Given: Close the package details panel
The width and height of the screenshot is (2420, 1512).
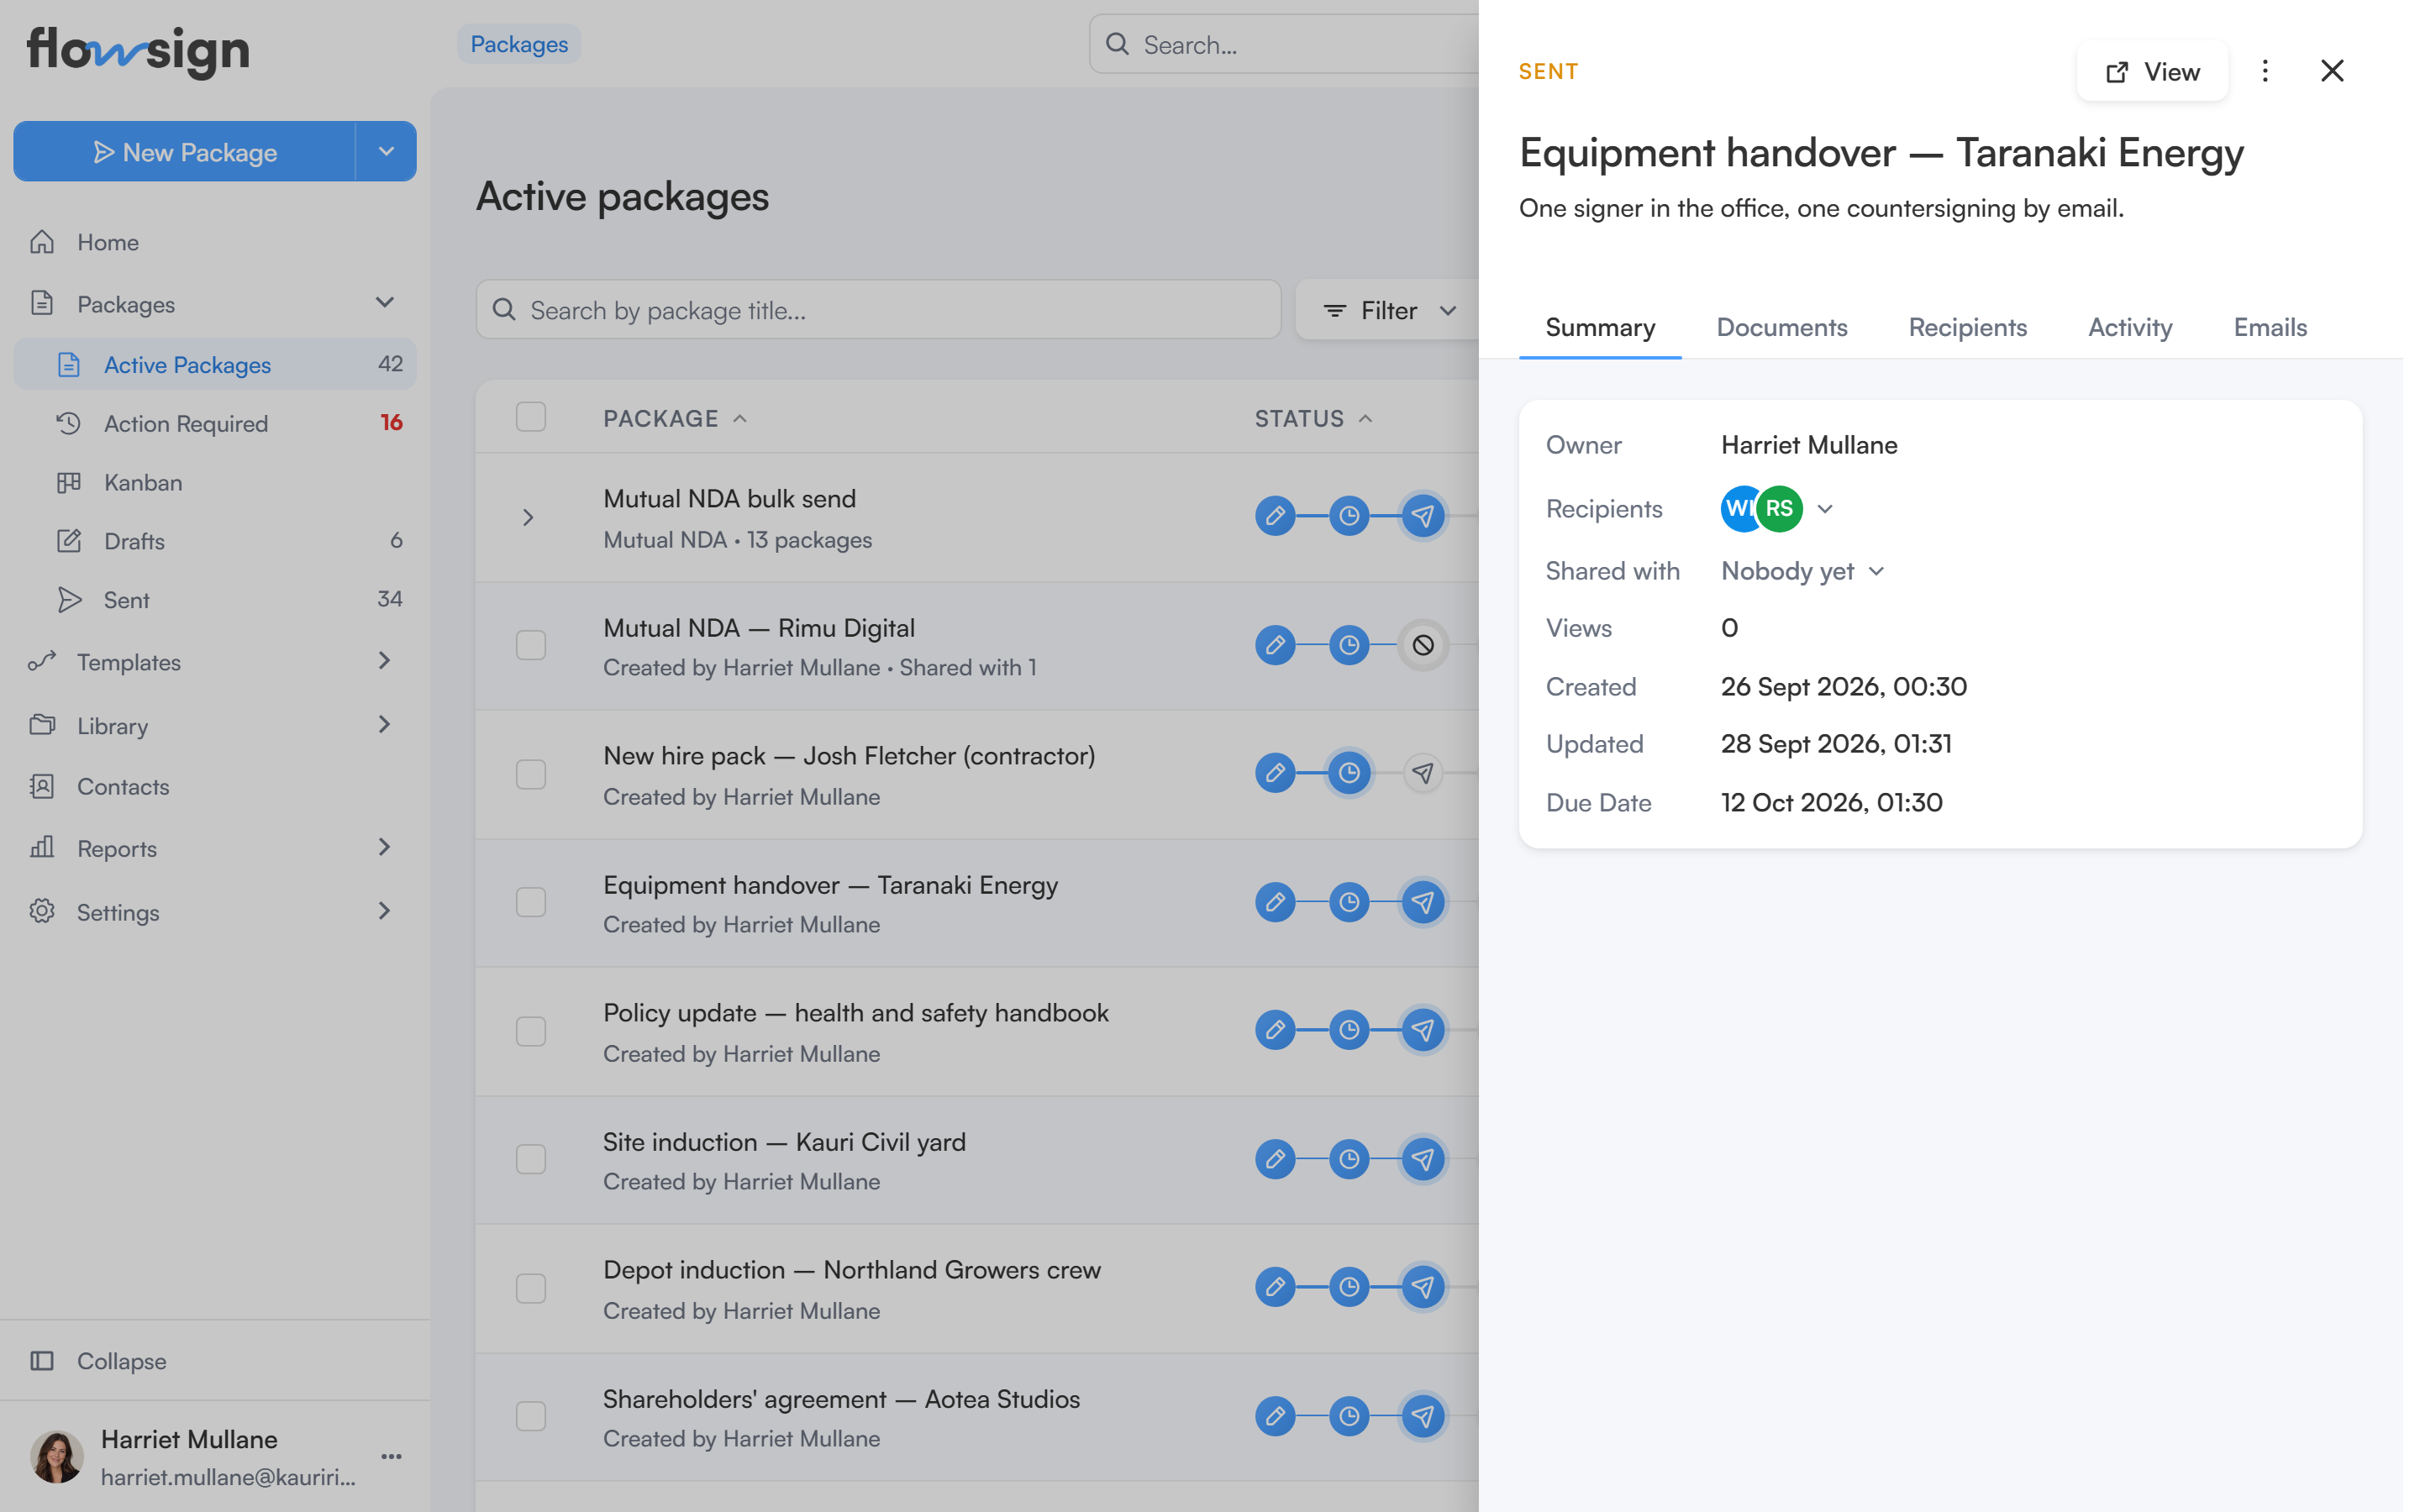Looking at the screenshot, I should pos(2332,71).
